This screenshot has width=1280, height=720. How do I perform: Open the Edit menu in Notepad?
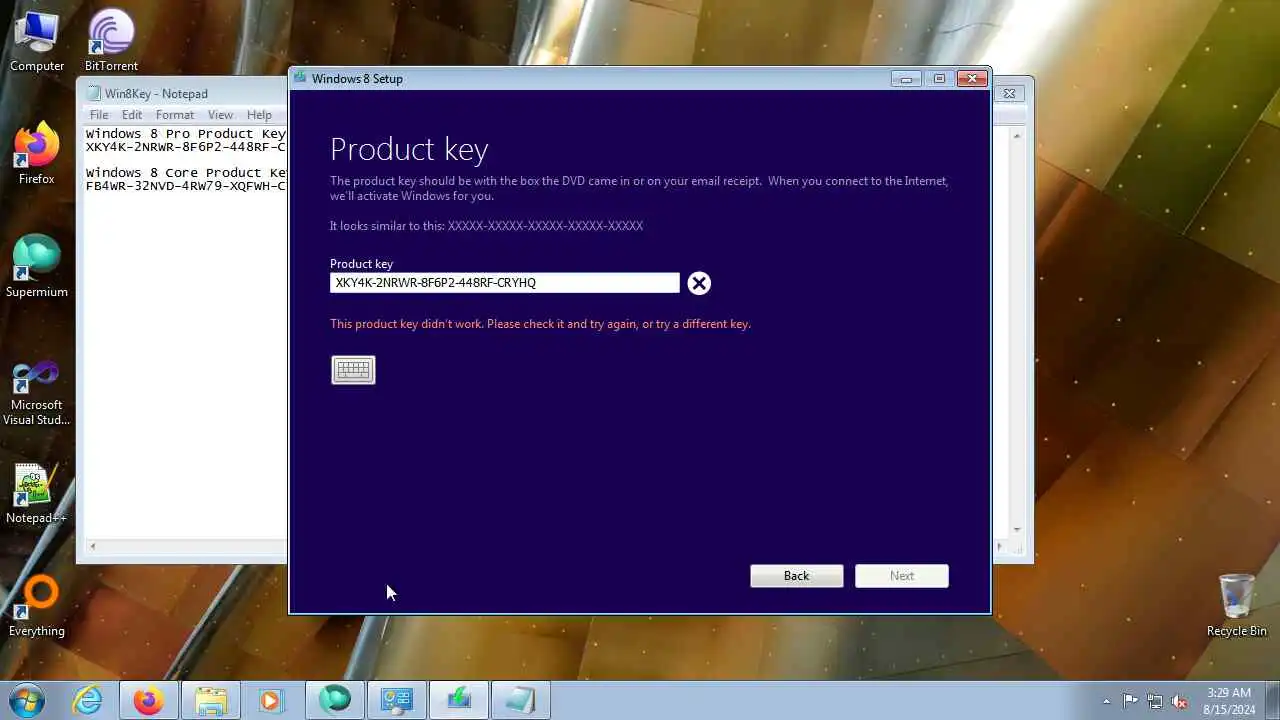[132, 115]
